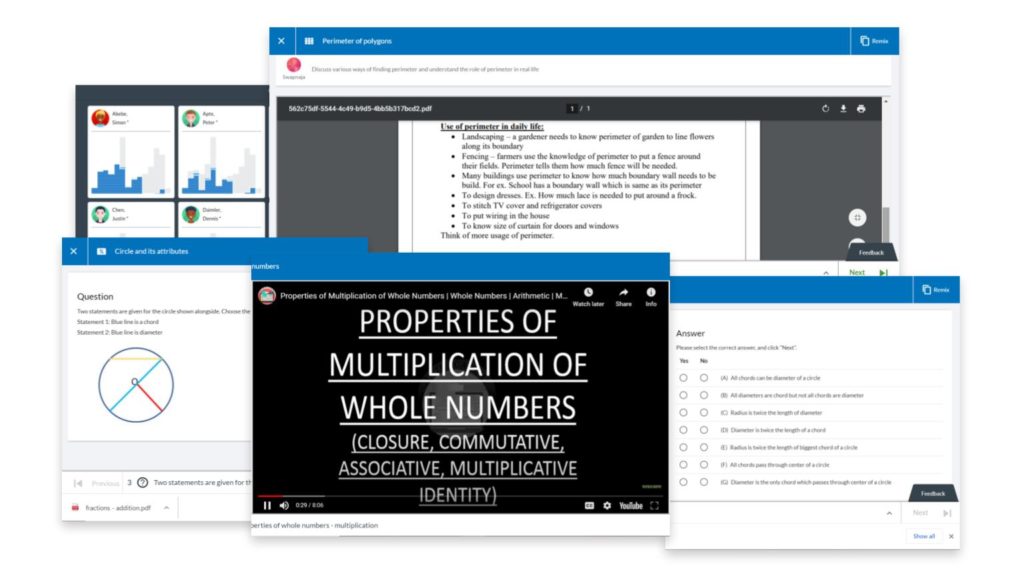Click the YouTube logo in the player

[630, 505]
